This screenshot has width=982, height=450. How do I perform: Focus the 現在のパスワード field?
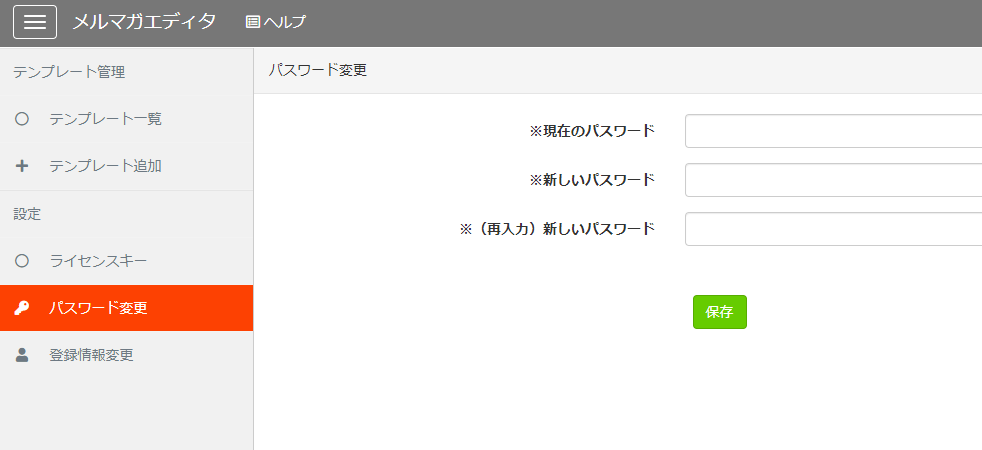click(834, 131)
